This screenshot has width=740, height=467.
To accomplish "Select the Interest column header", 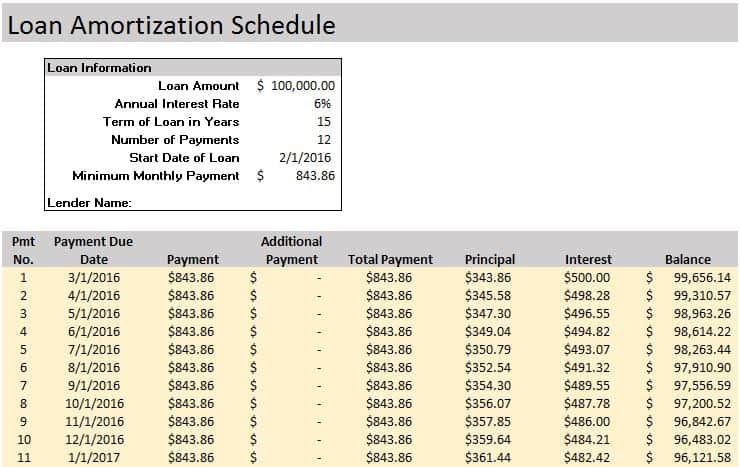I will coord(588,259).
